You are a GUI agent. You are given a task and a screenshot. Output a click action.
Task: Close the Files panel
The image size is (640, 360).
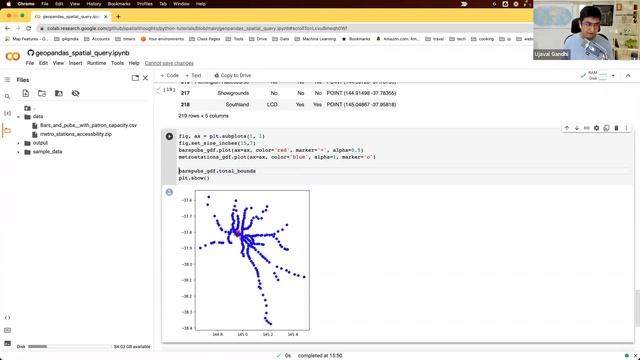(x=145, y=78)
